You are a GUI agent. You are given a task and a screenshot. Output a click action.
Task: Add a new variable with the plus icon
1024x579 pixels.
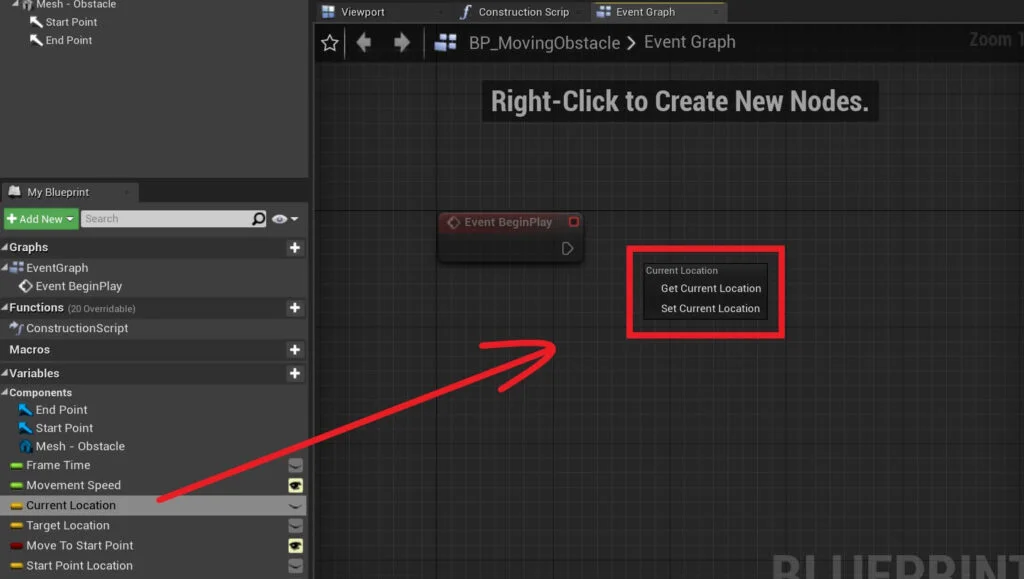click(294, 374)
